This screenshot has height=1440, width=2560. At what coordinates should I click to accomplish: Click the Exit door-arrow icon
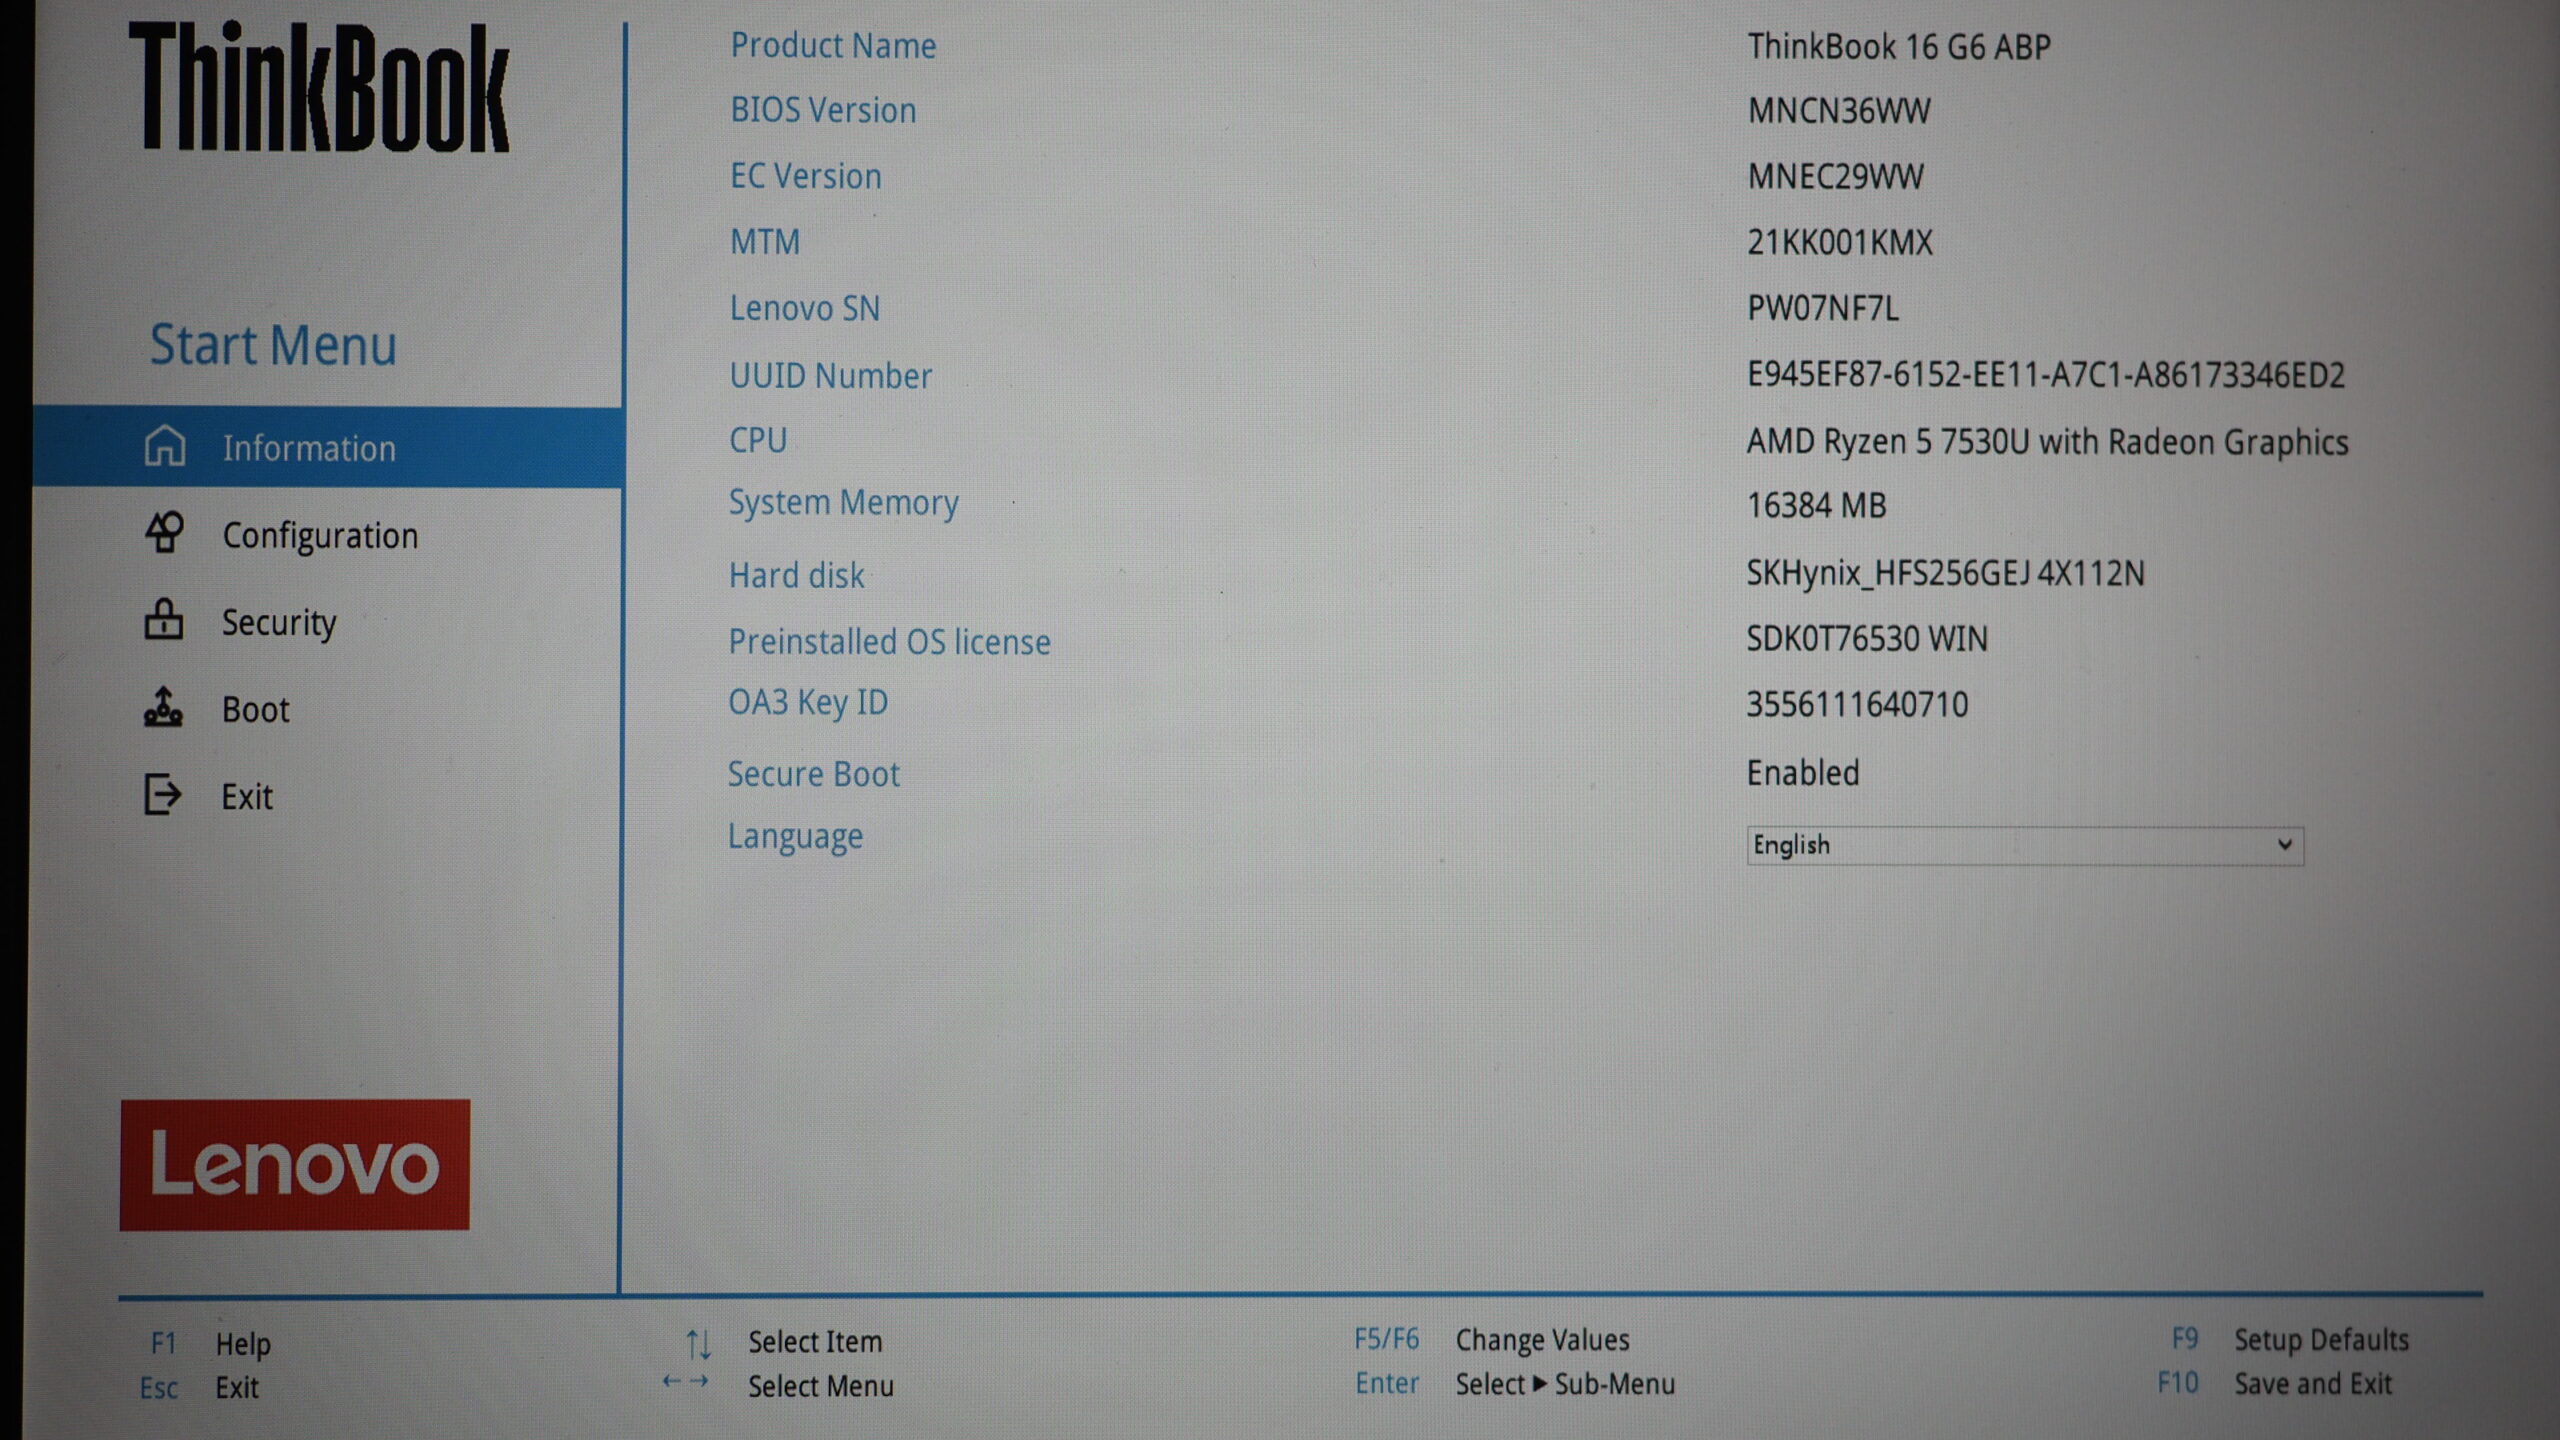162,795
